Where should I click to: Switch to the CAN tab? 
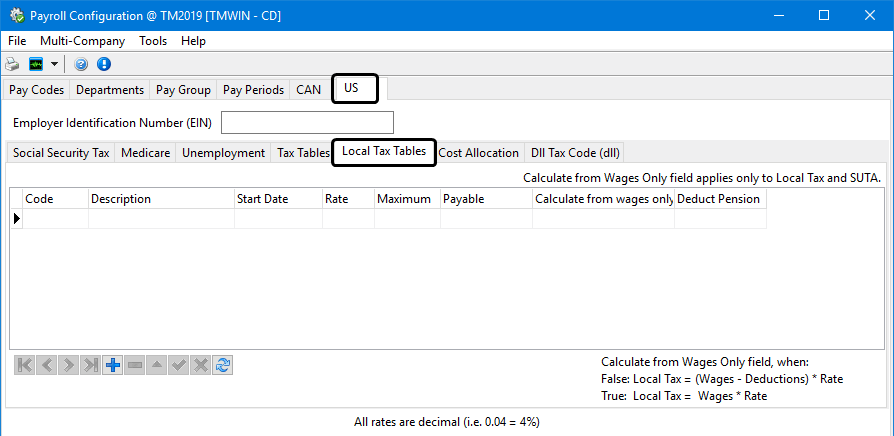(308, 90)
